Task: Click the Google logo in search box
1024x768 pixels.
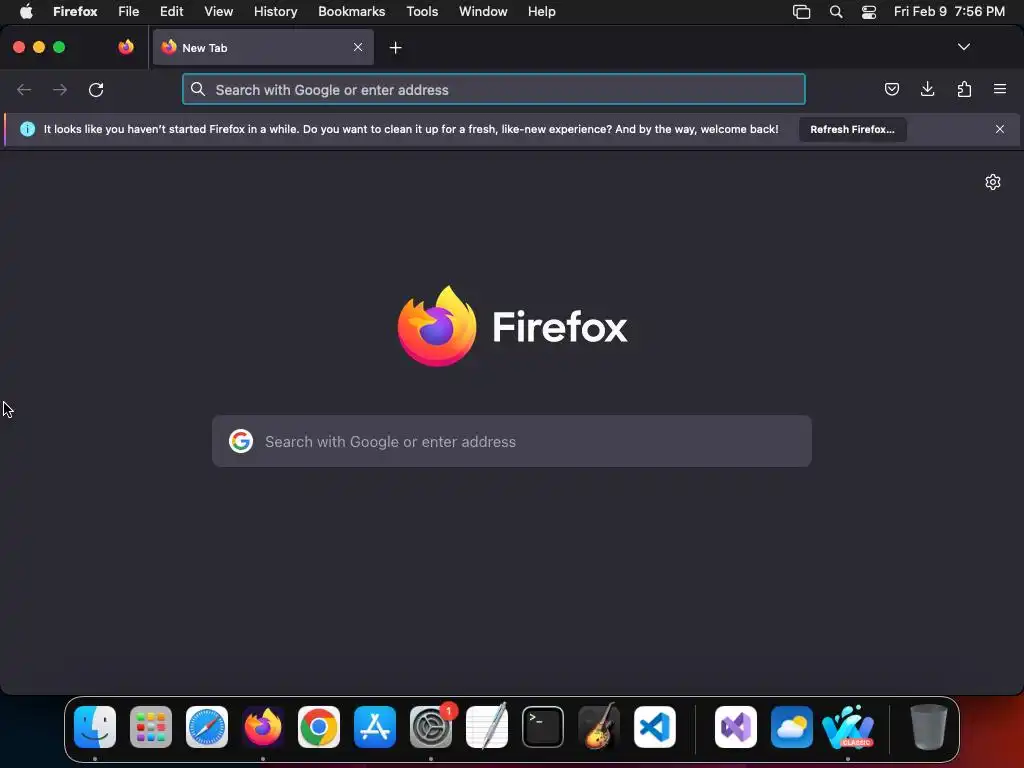Action: 241,441
